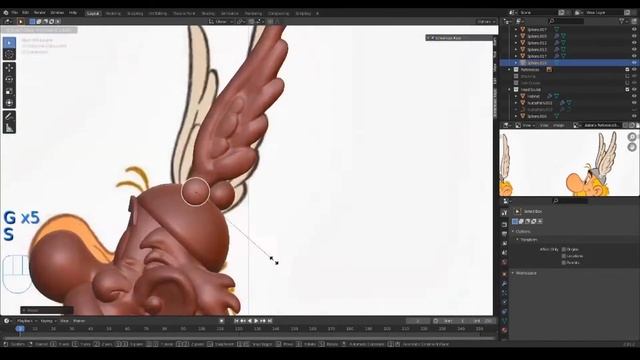
Task: Open the Render properties tab
Action: coord(504,224)
